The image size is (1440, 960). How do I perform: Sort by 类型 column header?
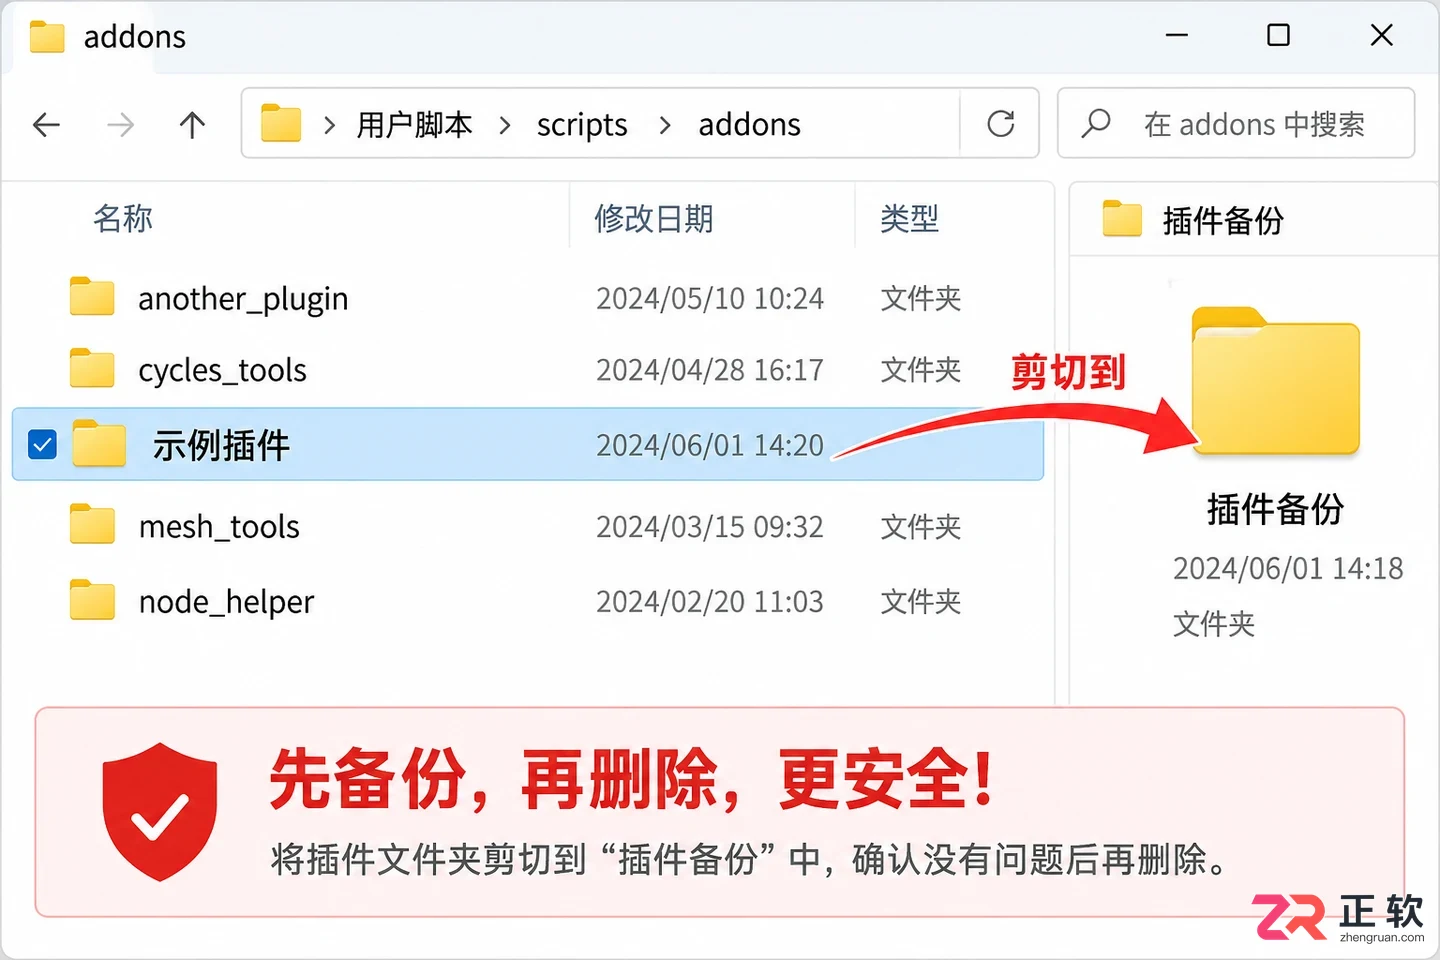909,218
